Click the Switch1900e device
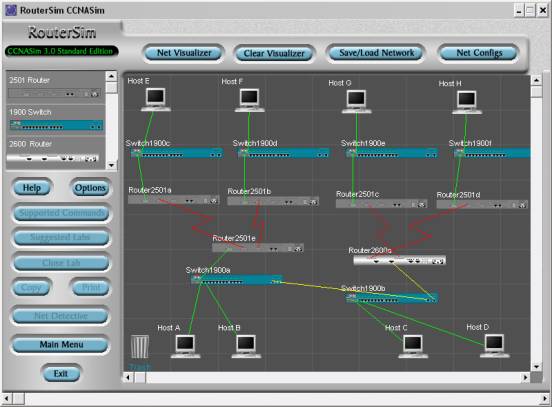 [x=392, y=153]
